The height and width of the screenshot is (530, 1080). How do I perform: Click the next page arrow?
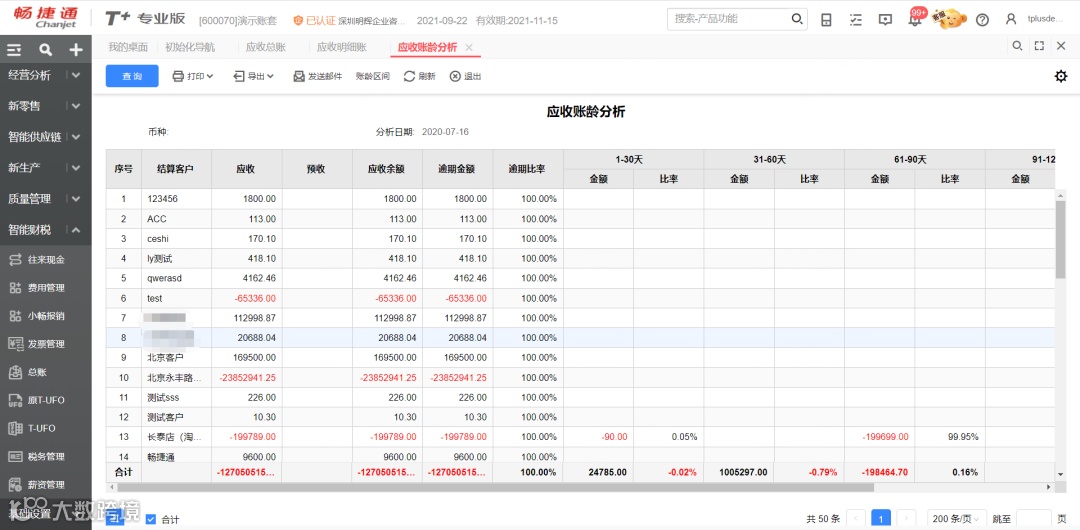point(906,519)
